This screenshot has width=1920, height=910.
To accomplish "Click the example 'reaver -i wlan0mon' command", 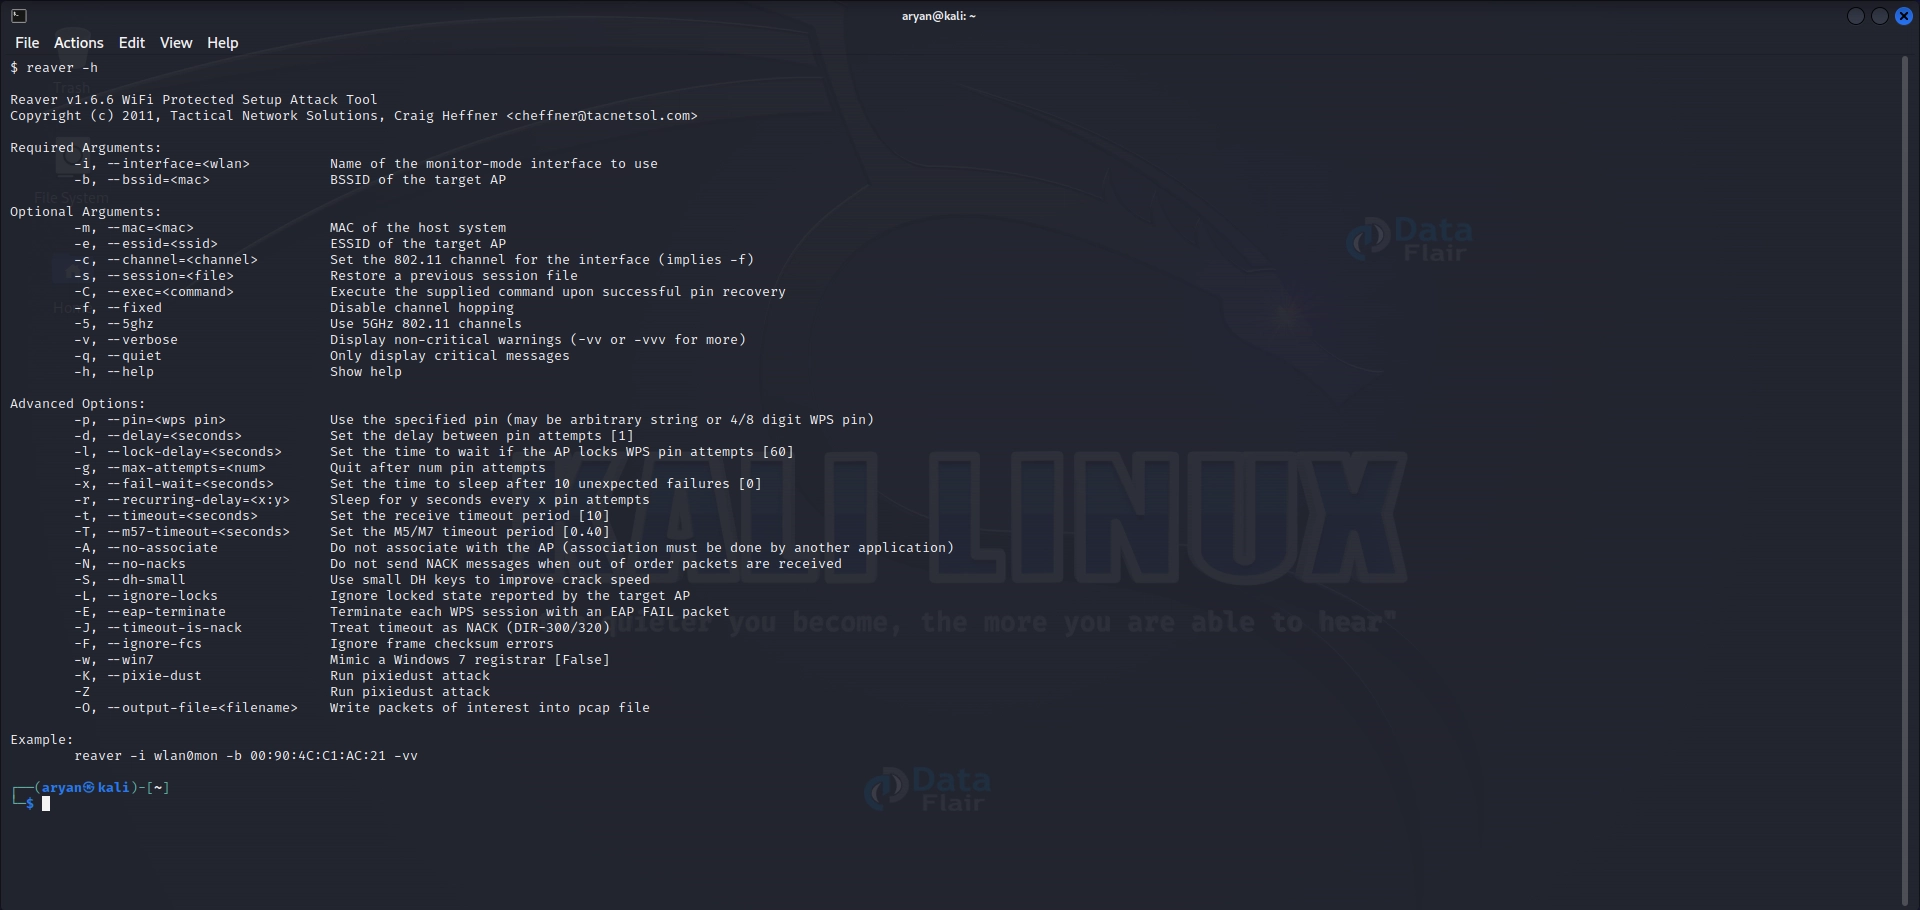I will tap(246, 756).
